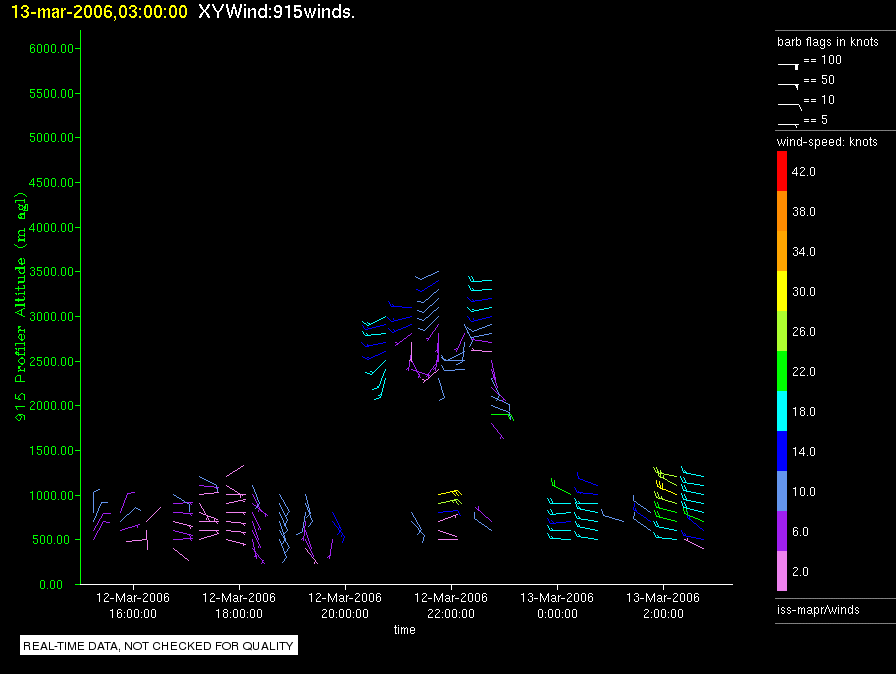Click the red 42.0 knots color band
The image size is (896, 674).
point(782,171)
